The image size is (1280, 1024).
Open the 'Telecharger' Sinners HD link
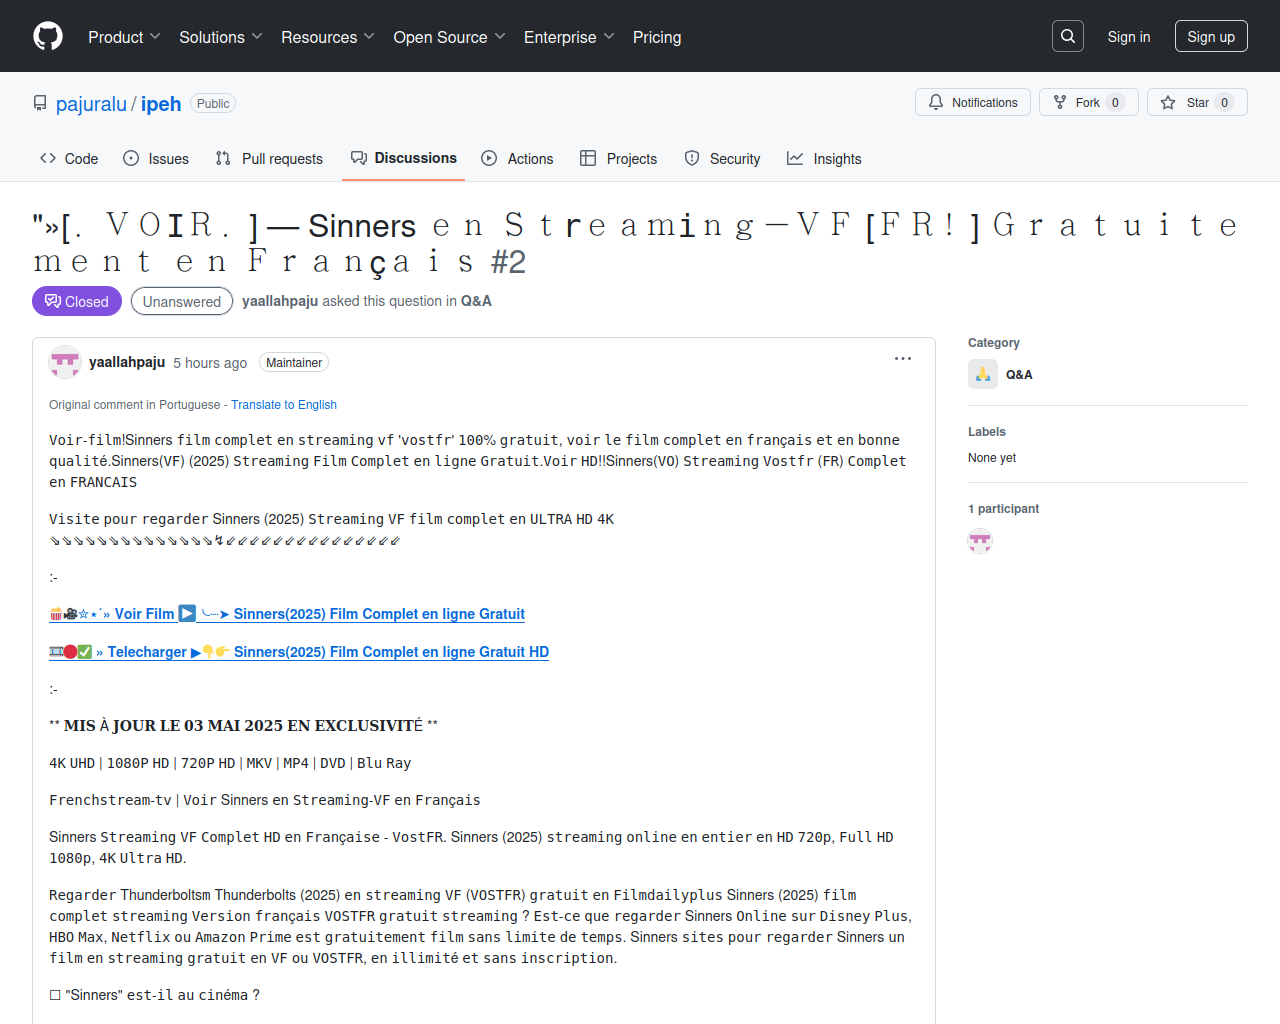[299, 652]
